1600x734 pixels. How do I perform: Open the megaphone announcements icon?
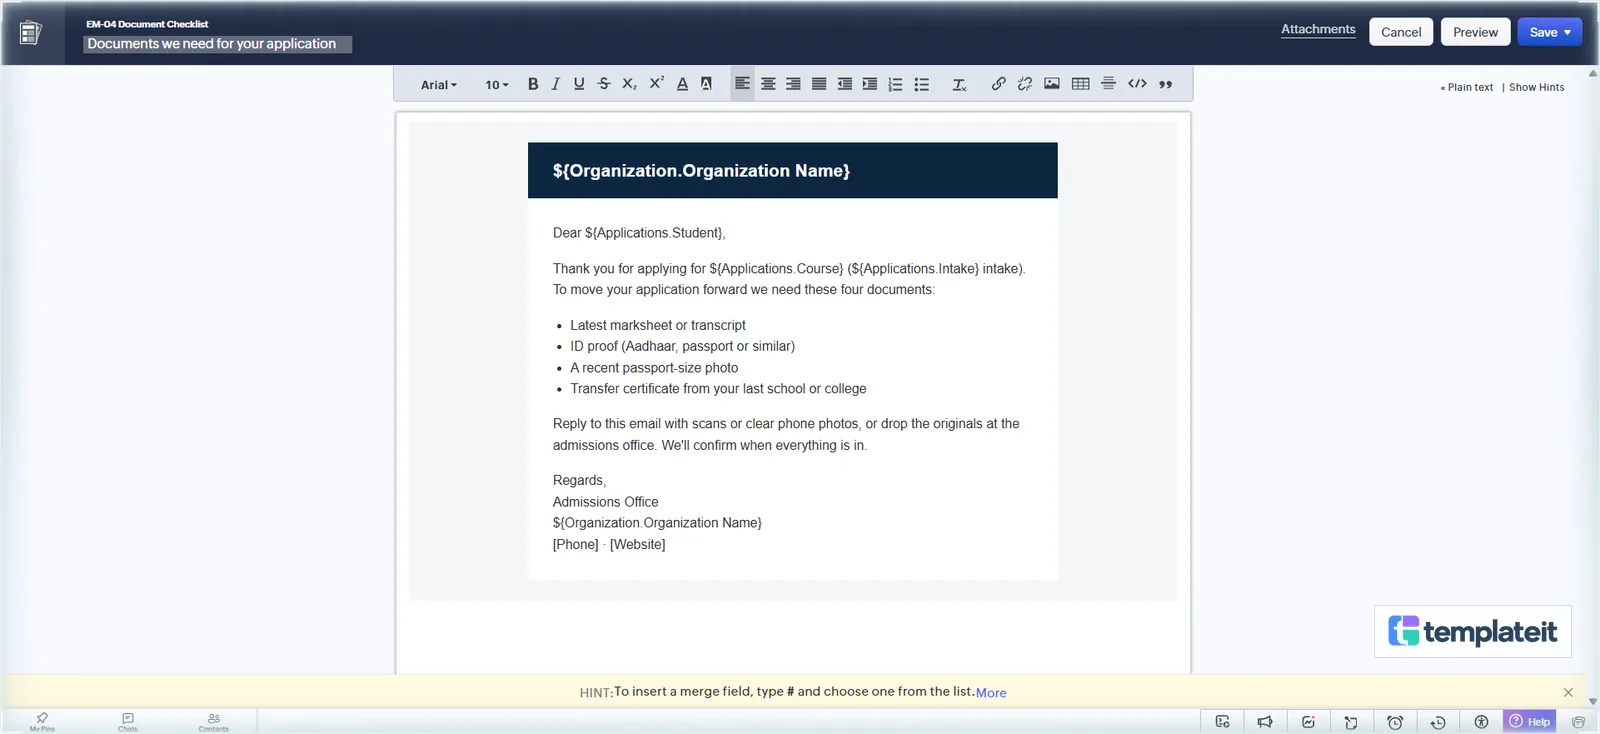pos(1265,722)
